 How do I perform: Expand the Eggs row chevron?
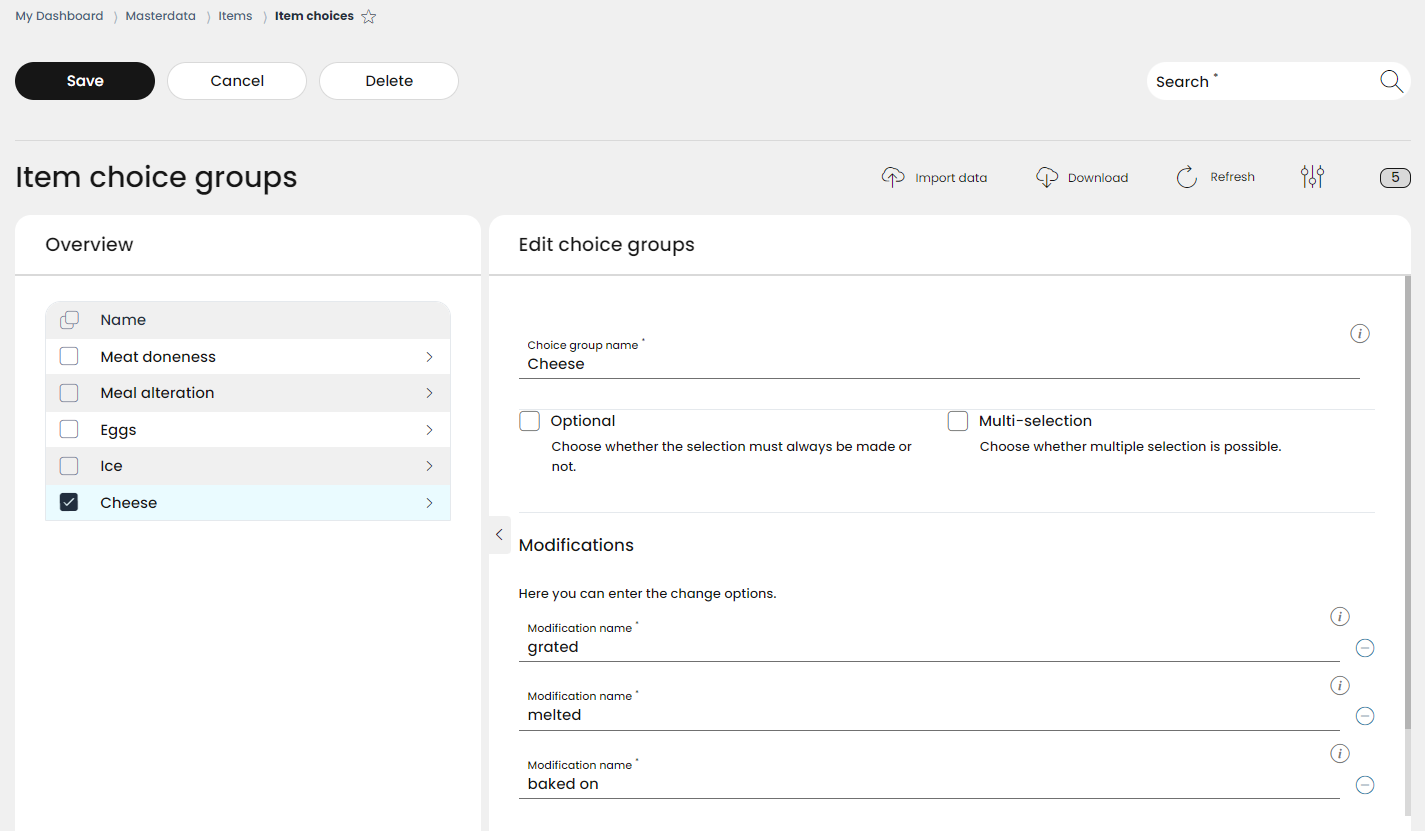[429, 430]
